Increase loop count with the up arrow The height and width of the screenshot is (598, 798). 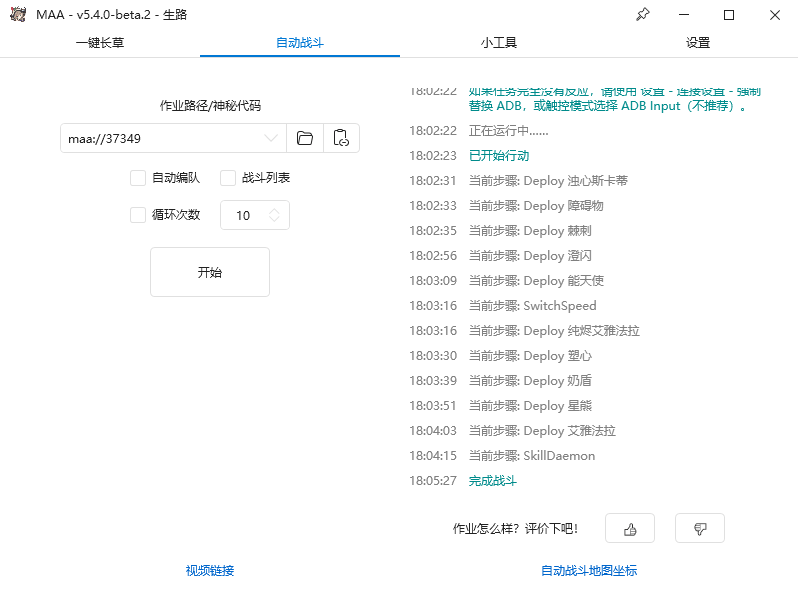pyautogui.click(x=274, y=210)
